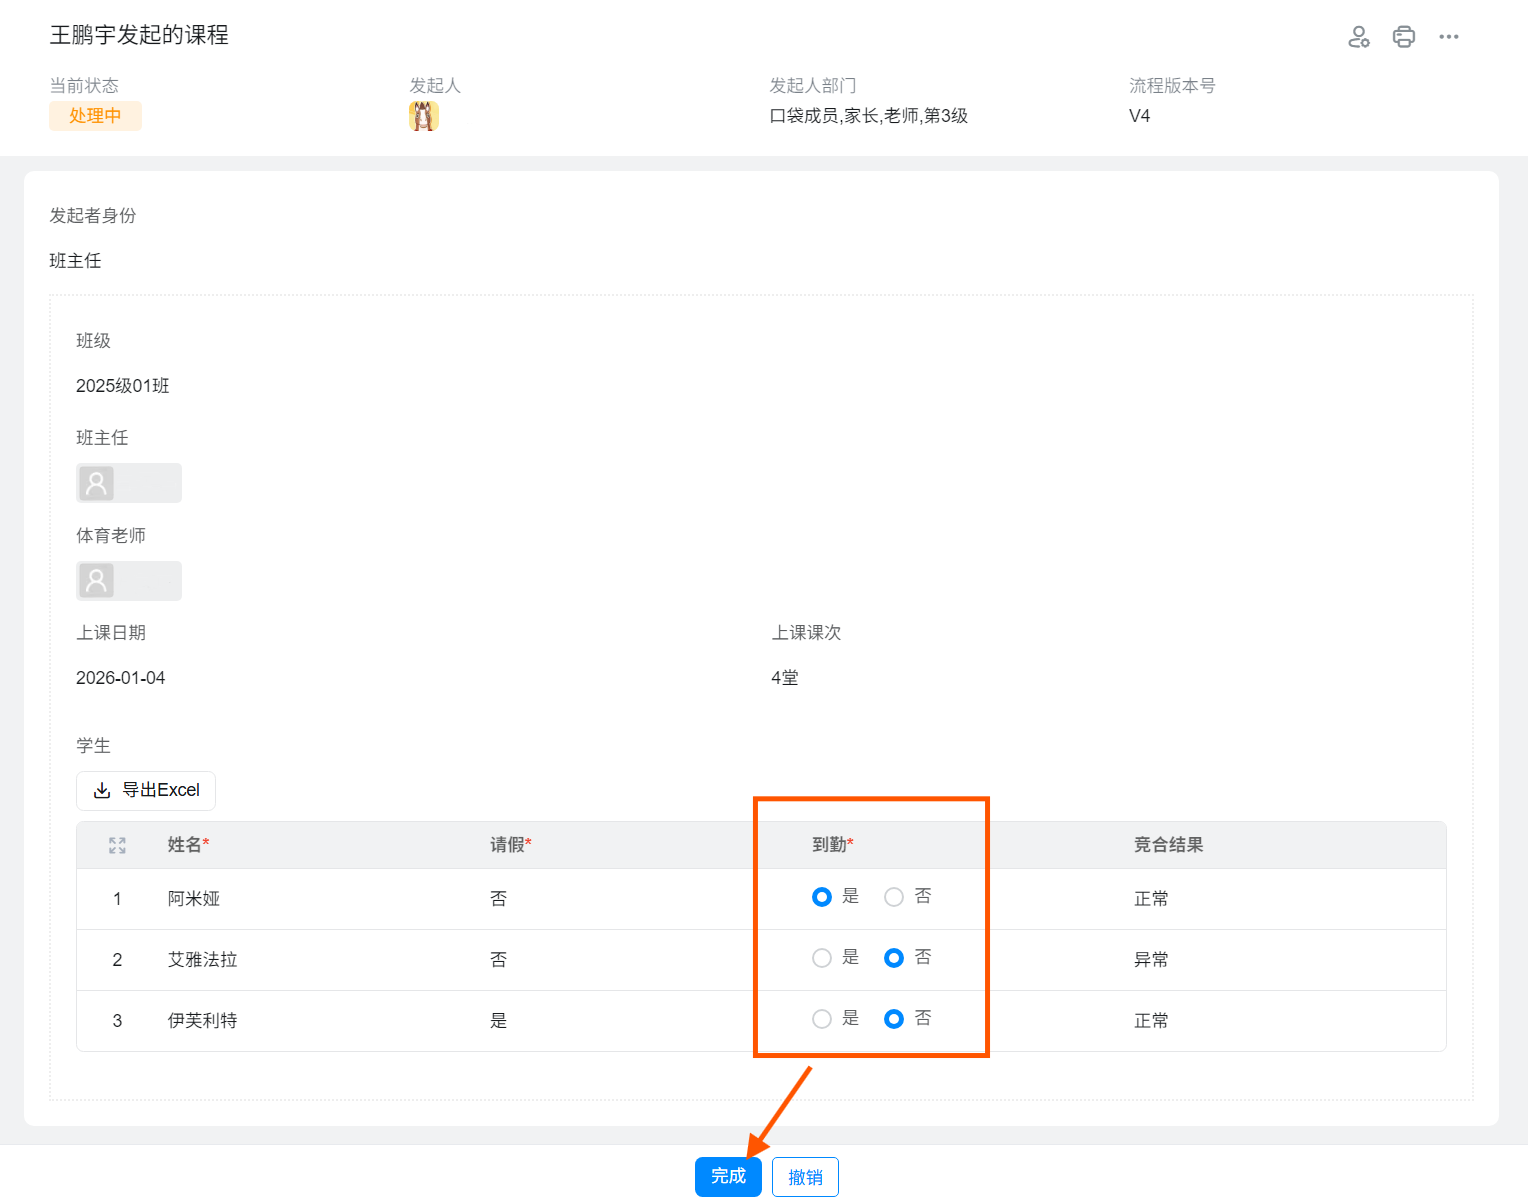Click the 体育老师 user avatar placeholder

97,581
